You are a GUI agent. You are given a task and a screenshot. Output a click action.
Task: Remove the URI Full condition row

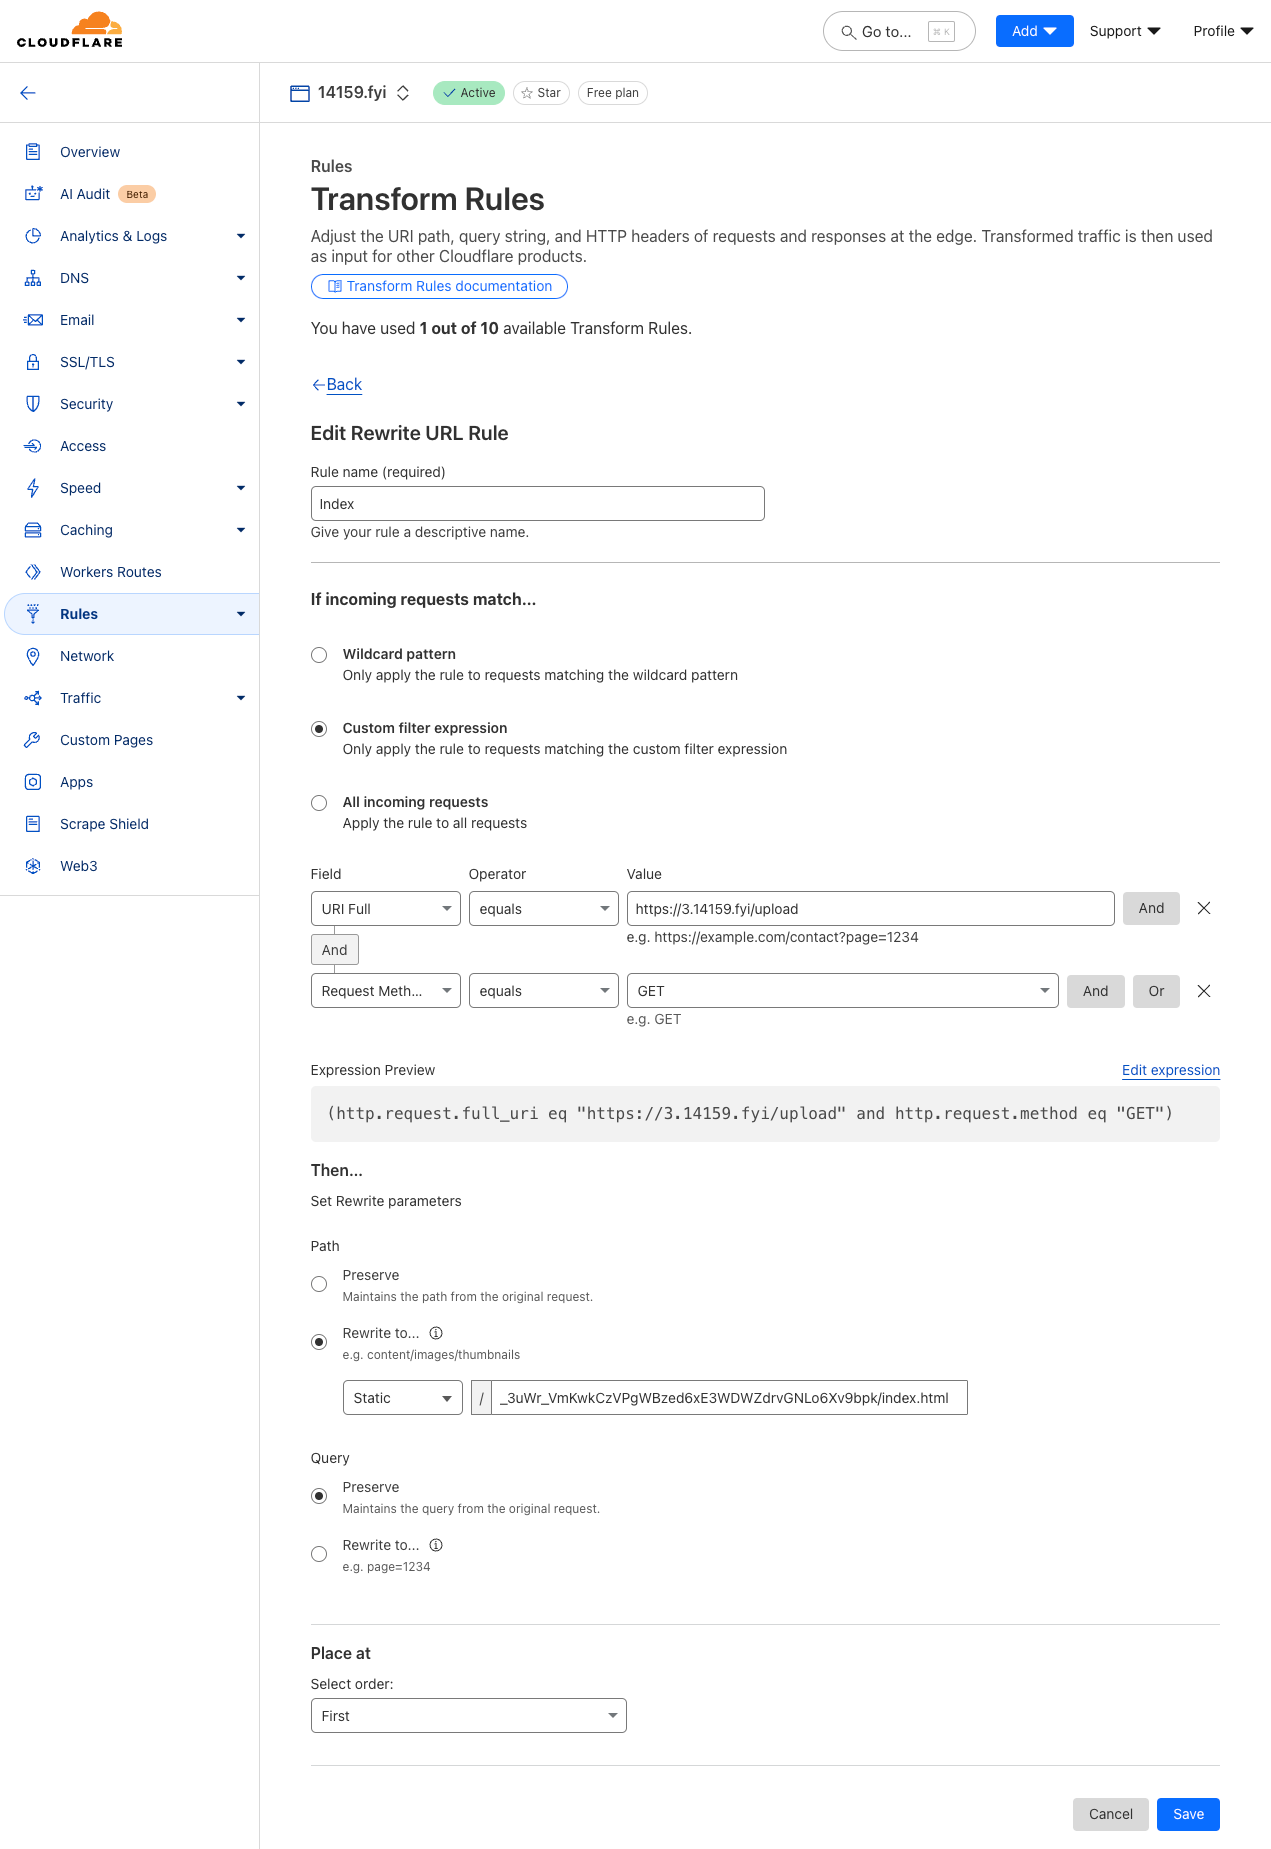(1204, 908)
